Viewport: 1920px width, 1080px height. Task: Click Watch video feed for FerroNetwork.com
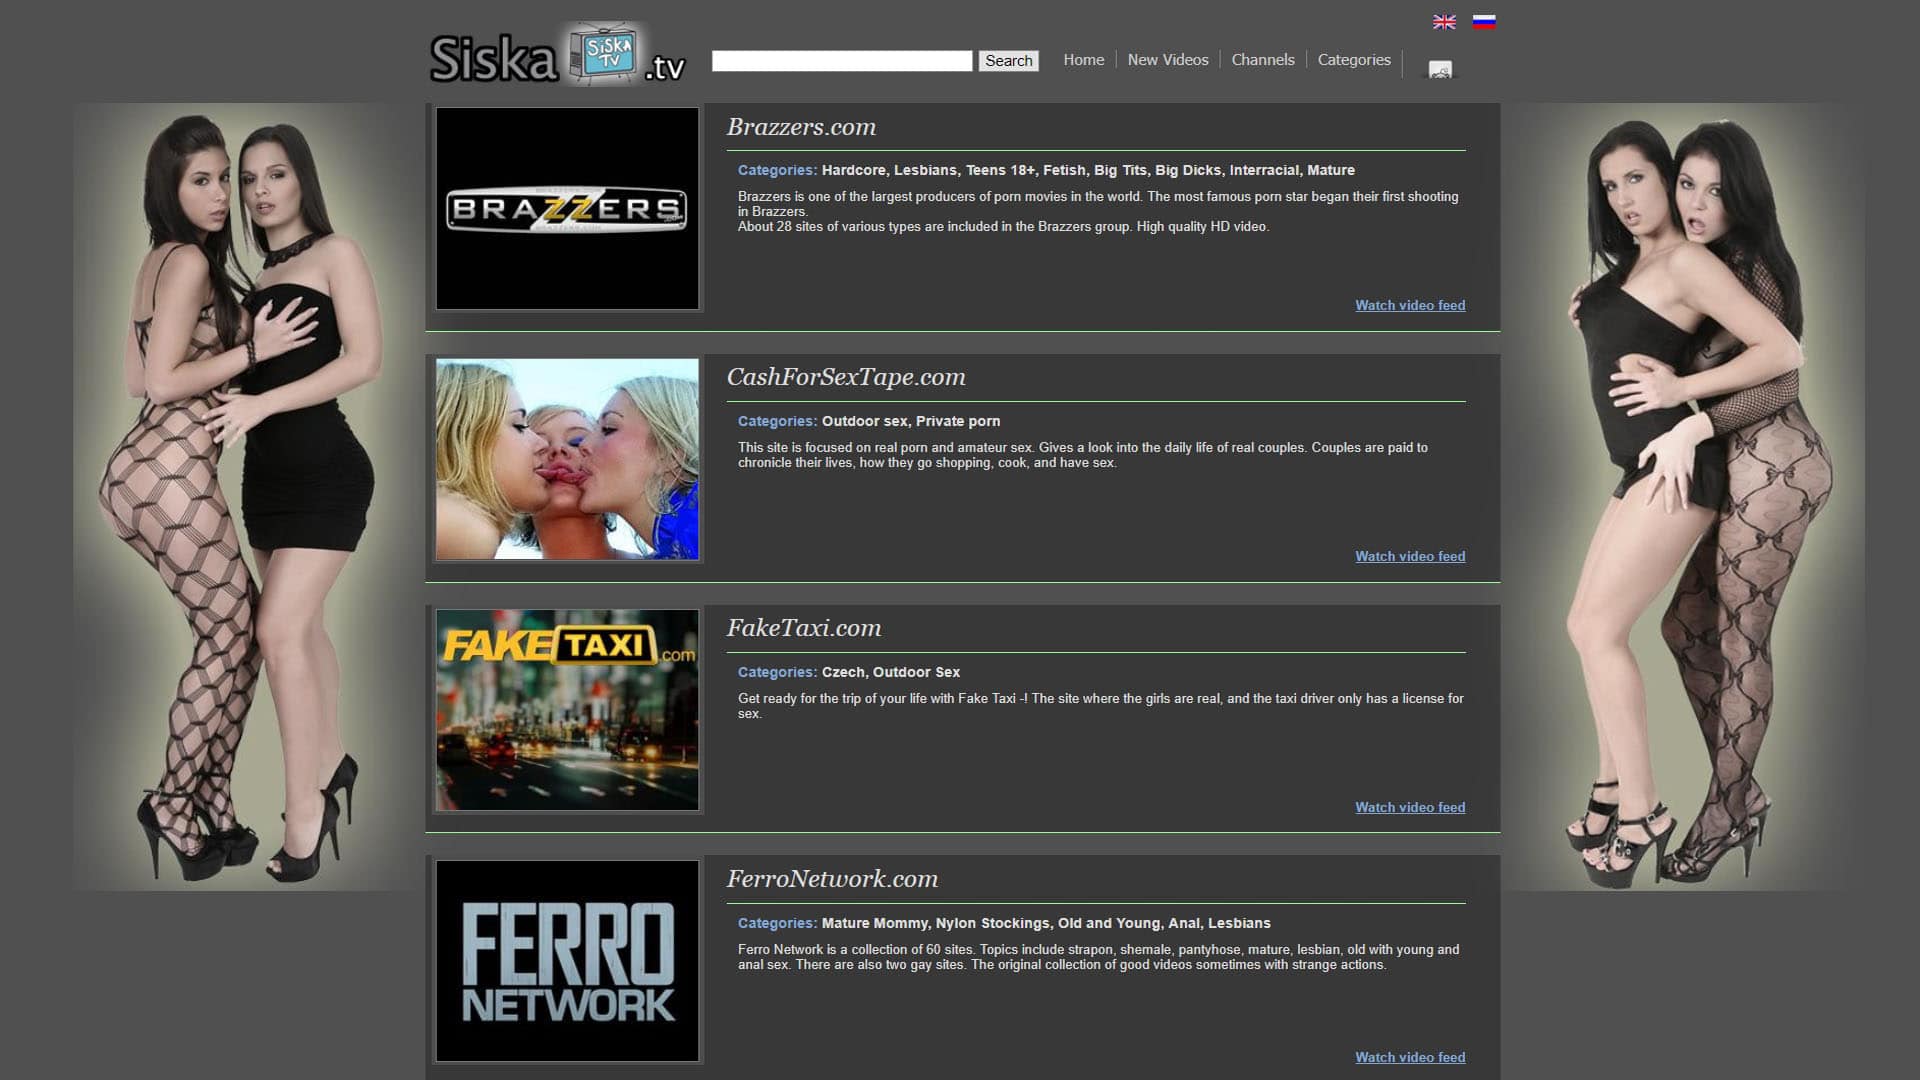point(1410,1057)
